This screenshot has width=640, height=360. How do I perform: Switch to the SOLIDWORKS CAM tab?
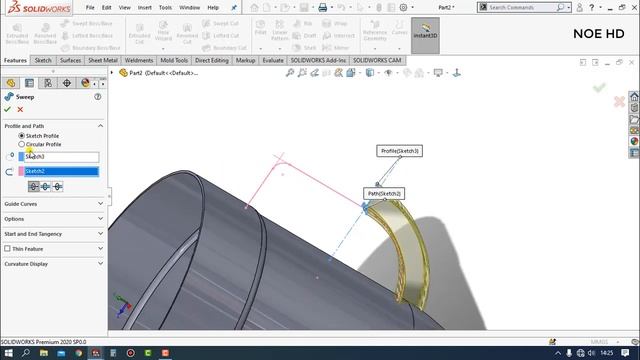click(x=377, y=60)
